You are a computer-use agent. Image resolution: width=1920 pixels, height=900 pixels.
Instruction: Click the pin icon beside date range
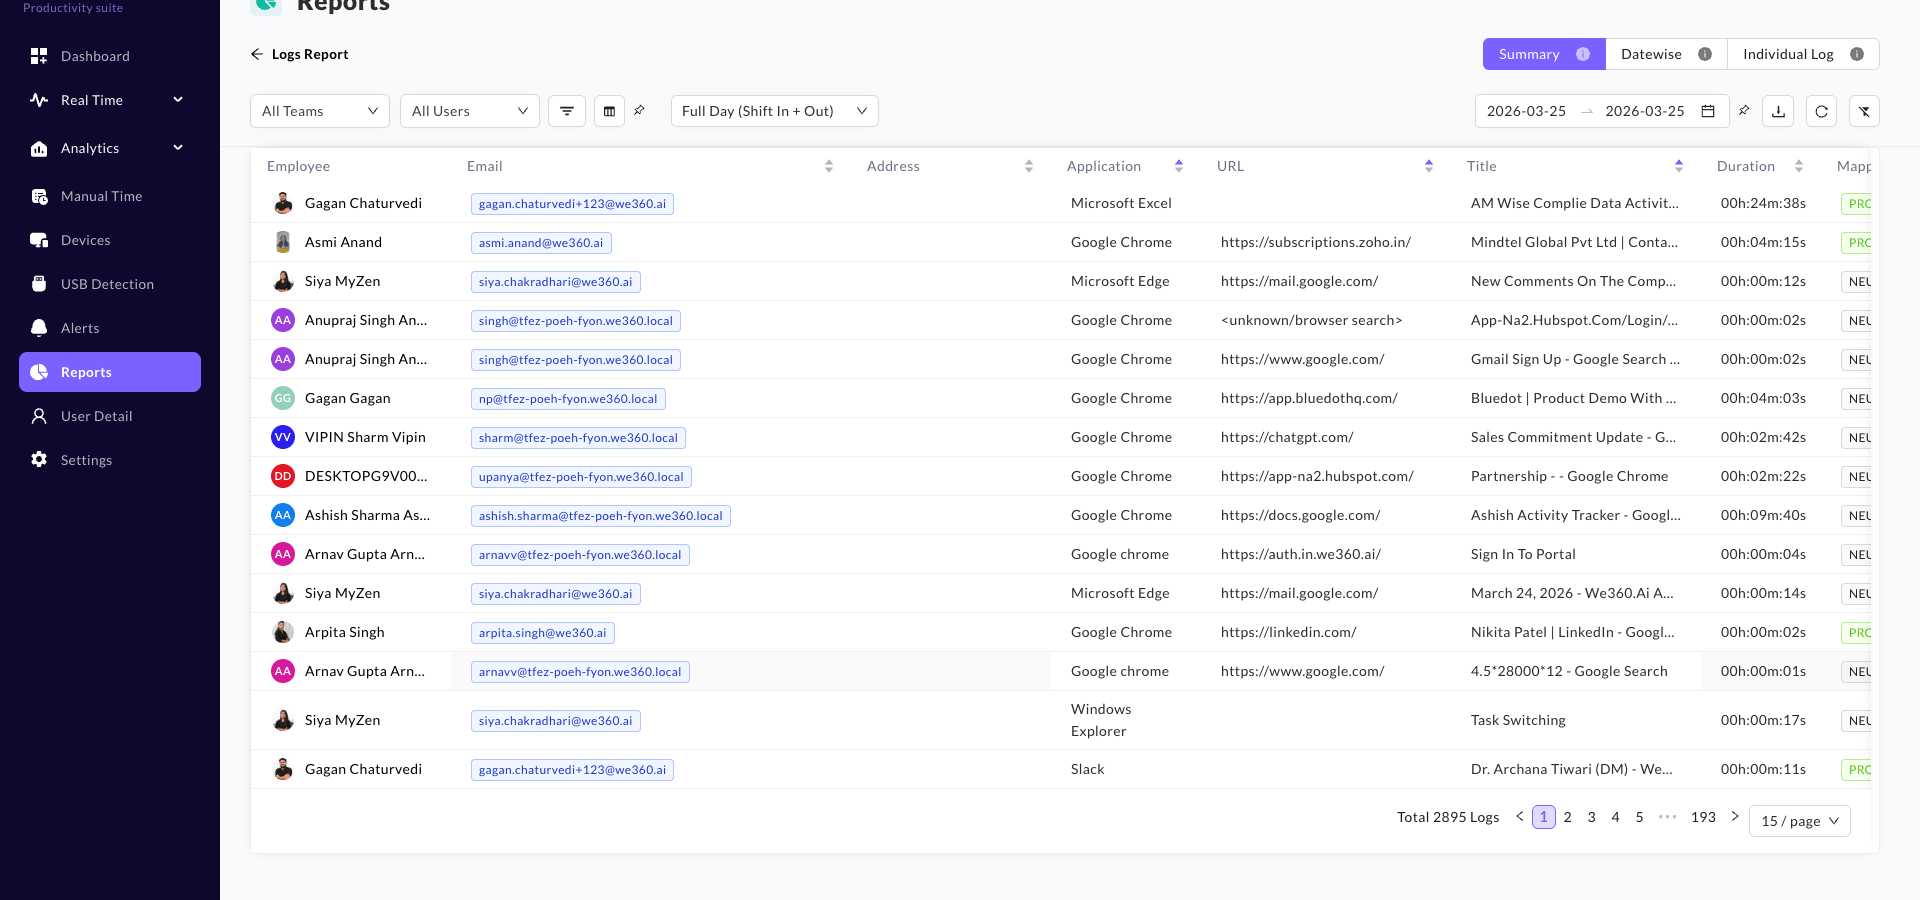[x=1744, y=110]
